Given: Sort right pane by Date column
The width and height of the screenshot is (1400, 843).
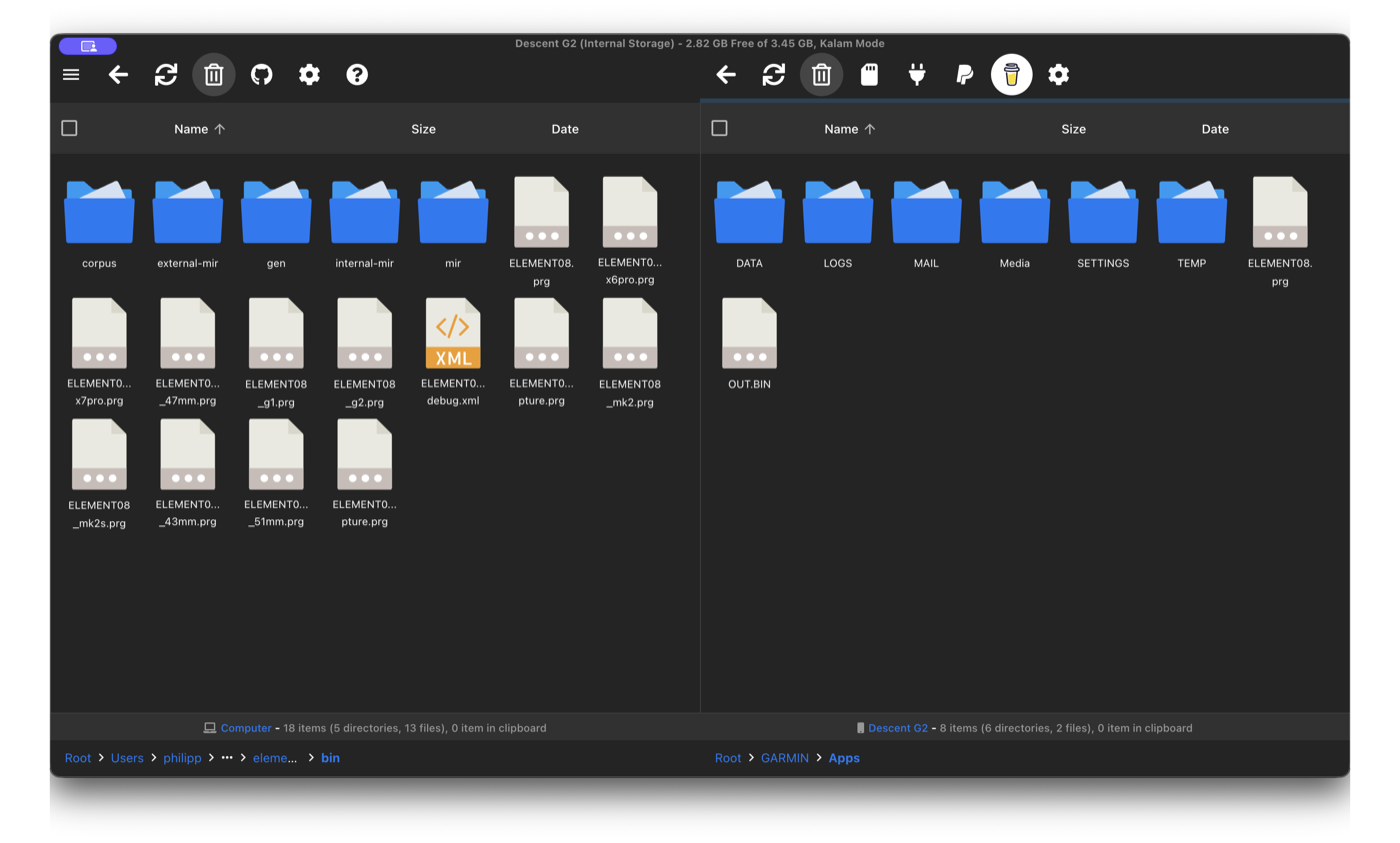Looking at the screenshot, I should pyautogui.click(x=1215, y=129).
